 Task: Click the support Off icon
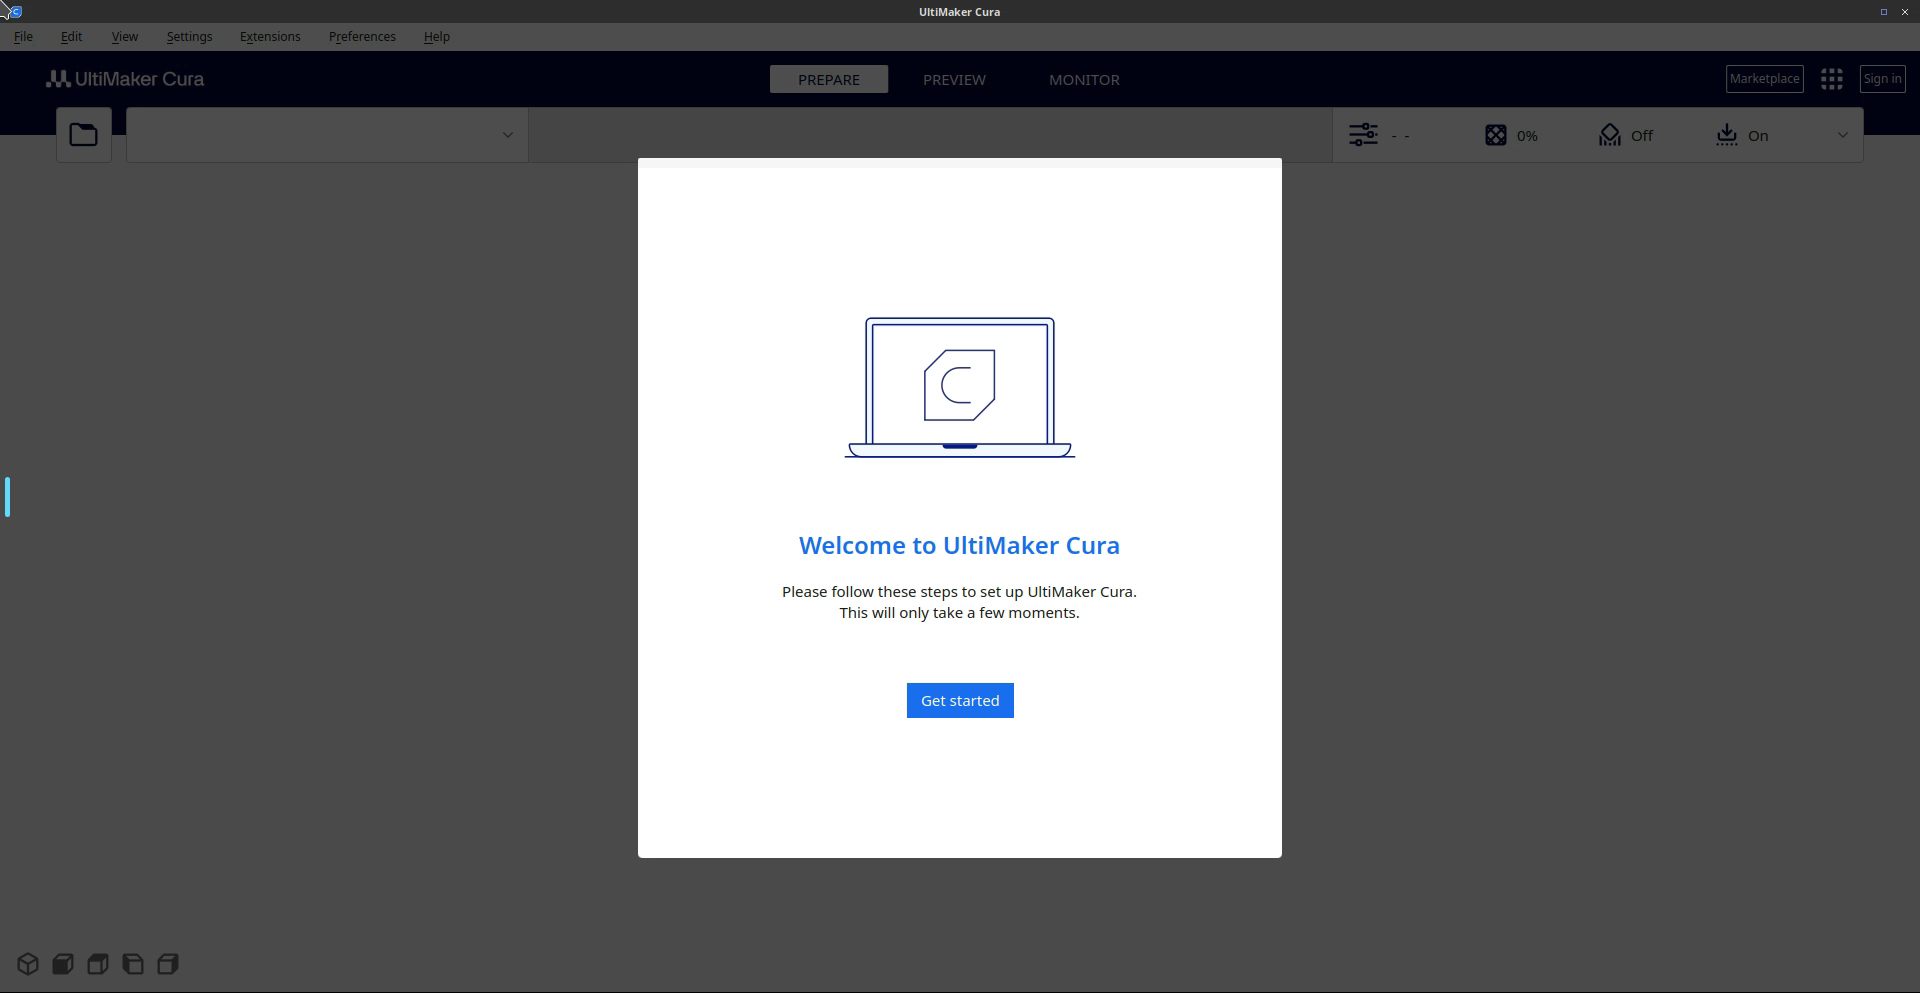pos(1609,135)
